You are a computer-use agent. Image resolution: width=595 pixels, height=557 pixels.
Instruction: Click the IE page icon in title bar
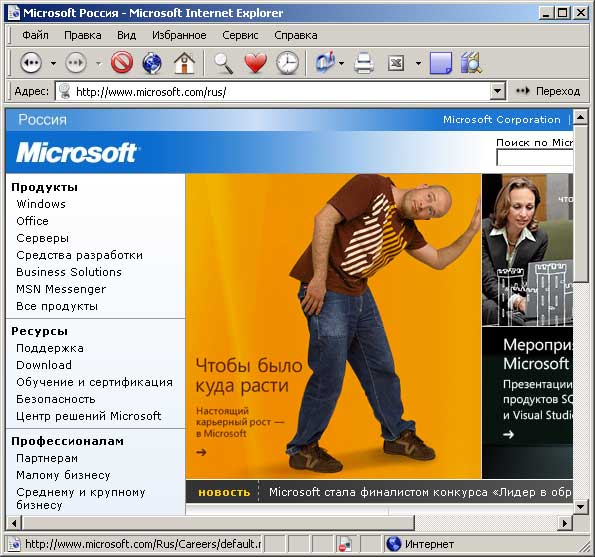(x=14, y=13)
